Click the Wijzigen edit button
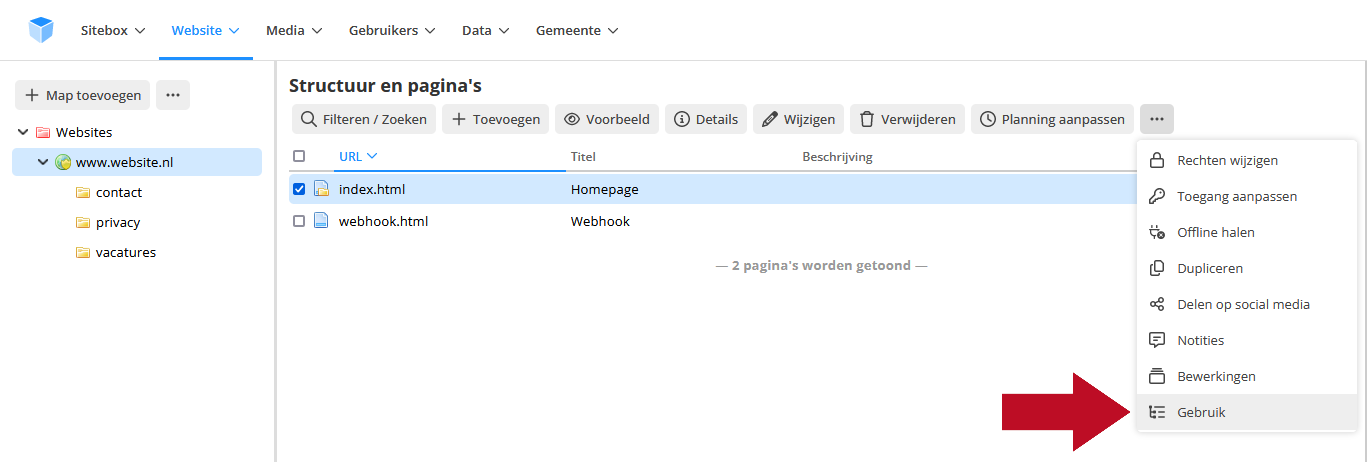1367x462 pixels. coord(798,119)
